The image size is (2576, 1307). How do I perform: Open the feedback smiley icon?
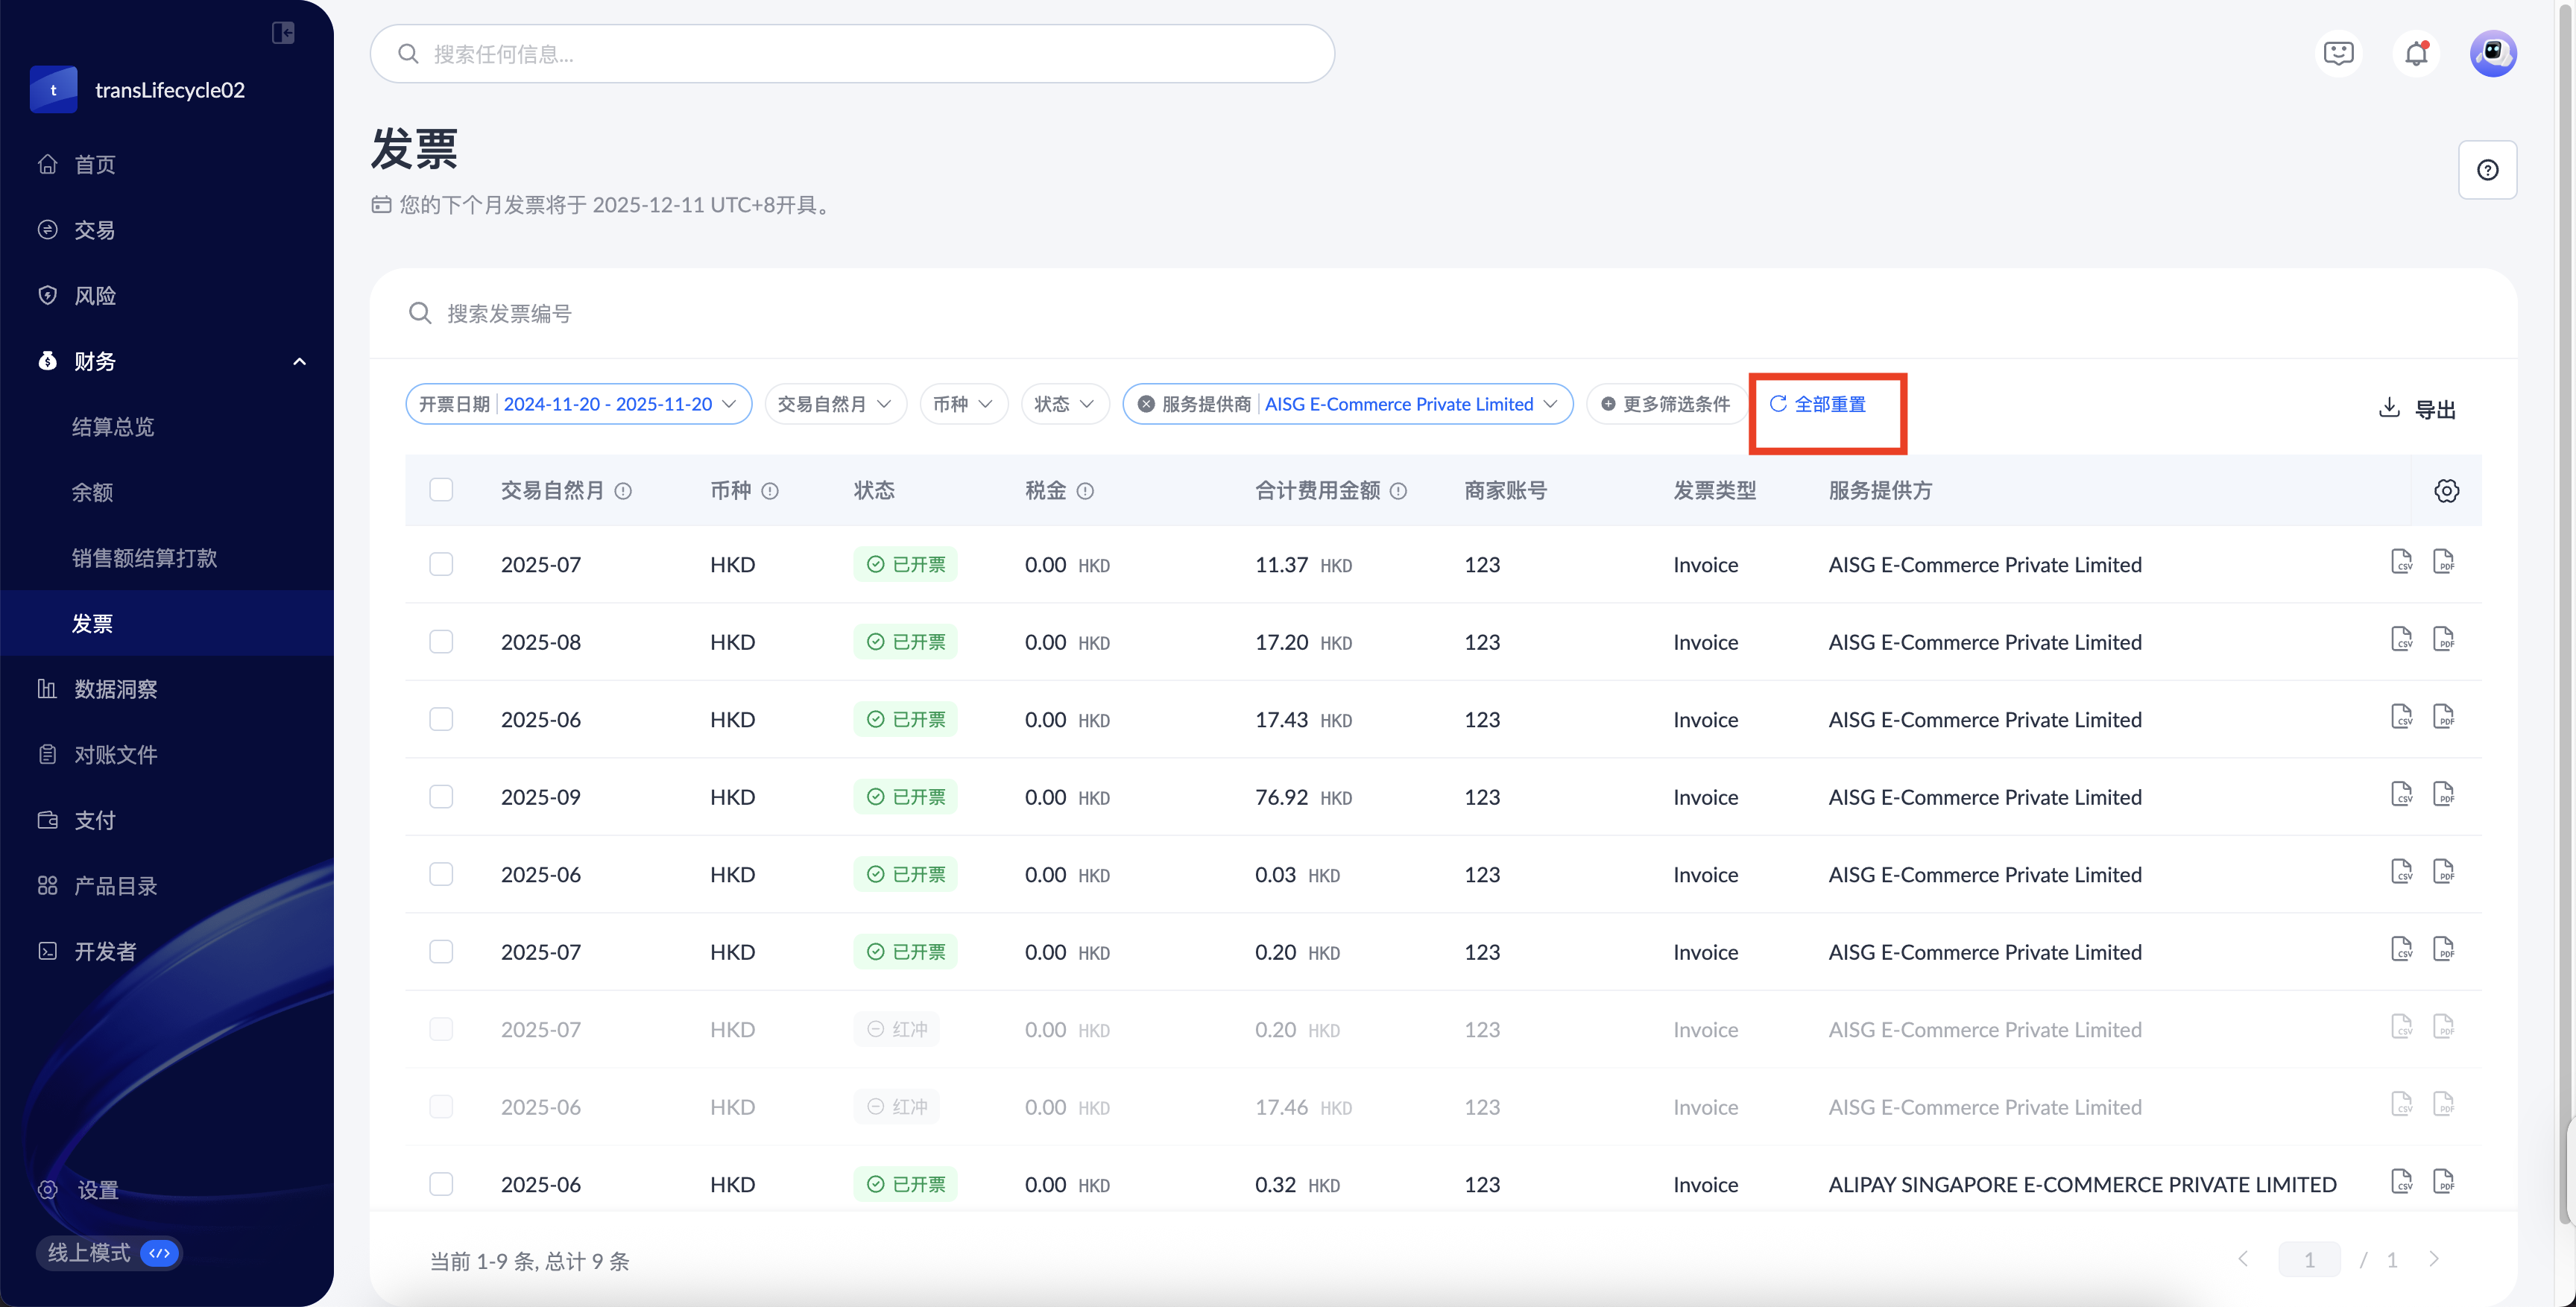pyautogui.click(x=2339, y=53)
